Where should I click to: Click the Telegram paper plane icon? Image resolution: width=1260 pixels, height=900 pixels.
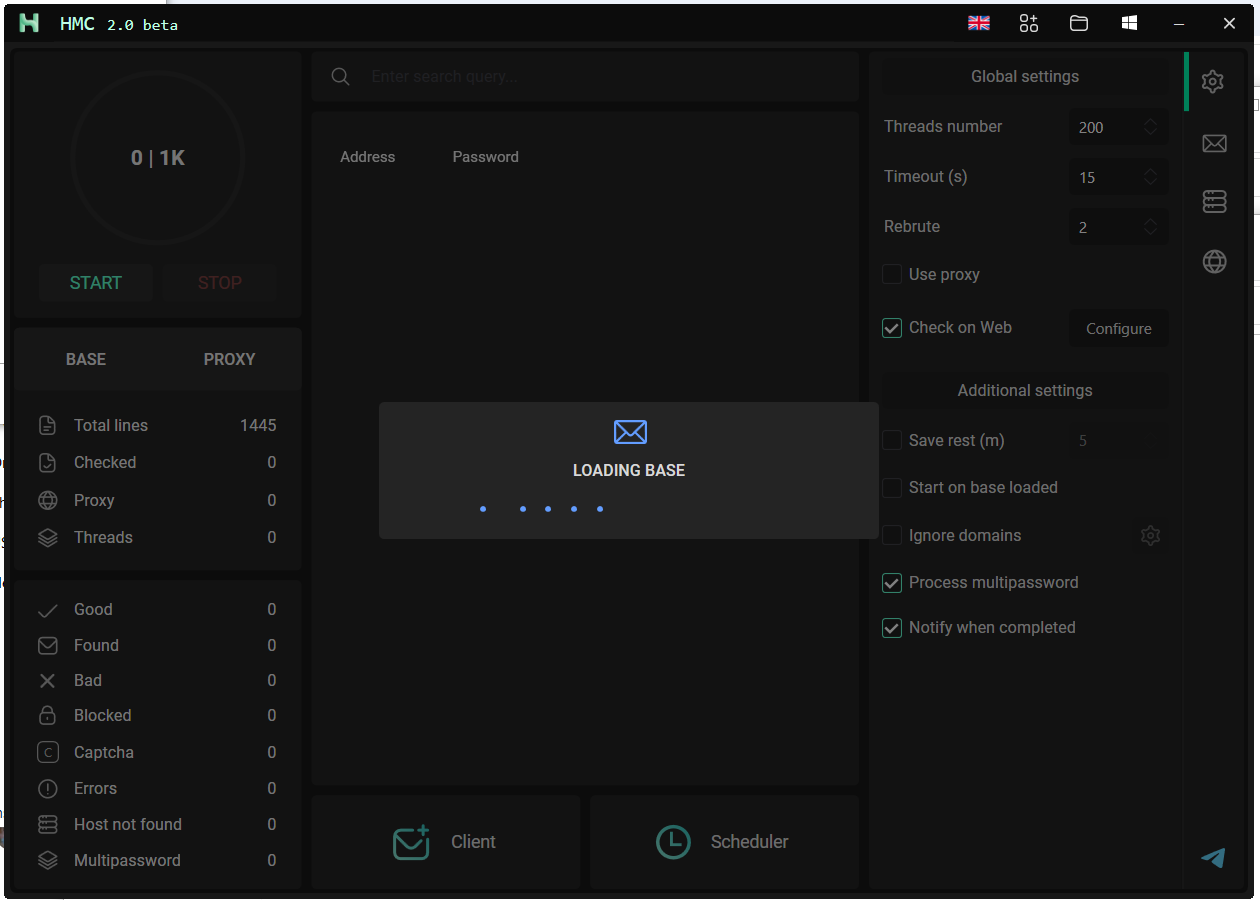pyautogui.click(x=1213, y=857)
